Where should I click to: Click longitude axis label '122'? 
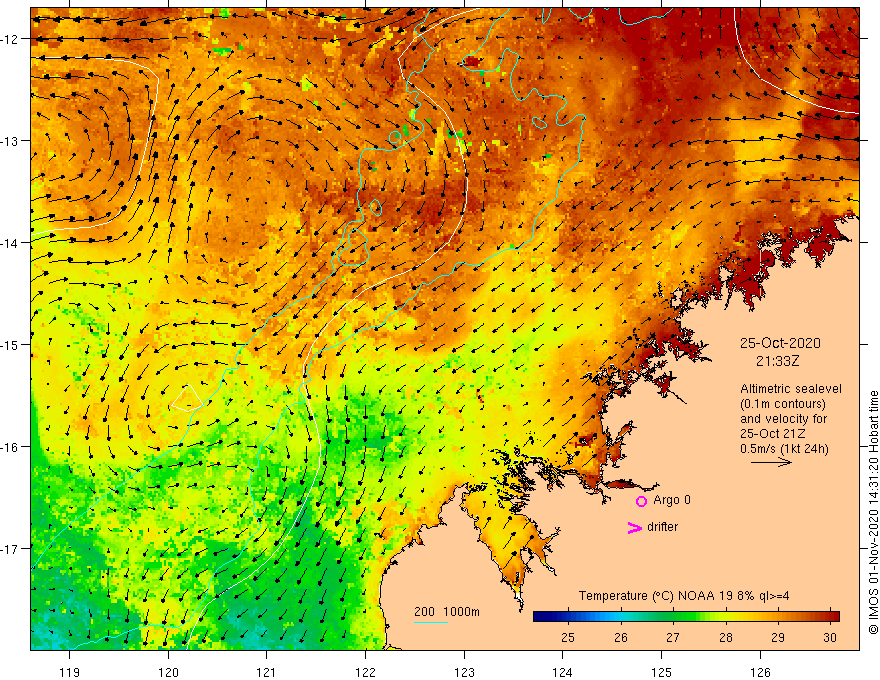click(365, 672)
